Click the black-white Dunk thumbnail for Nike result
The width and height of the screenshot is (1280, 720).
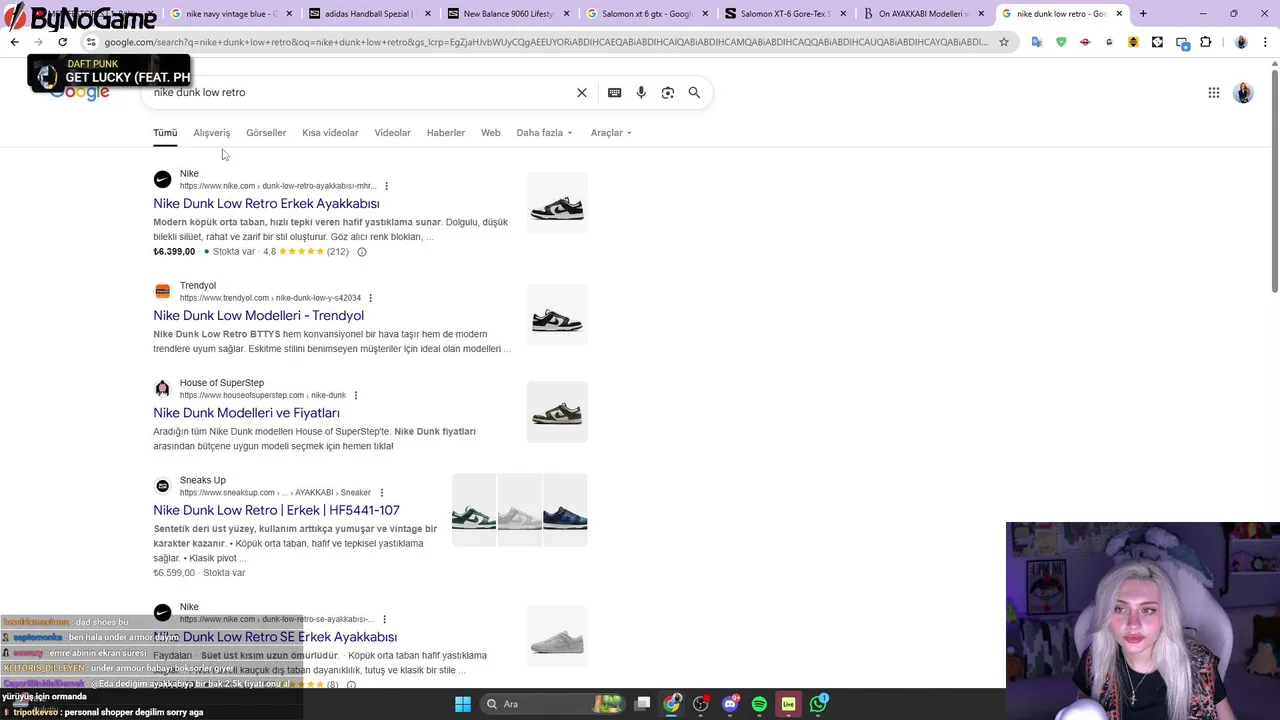(557, 204)
